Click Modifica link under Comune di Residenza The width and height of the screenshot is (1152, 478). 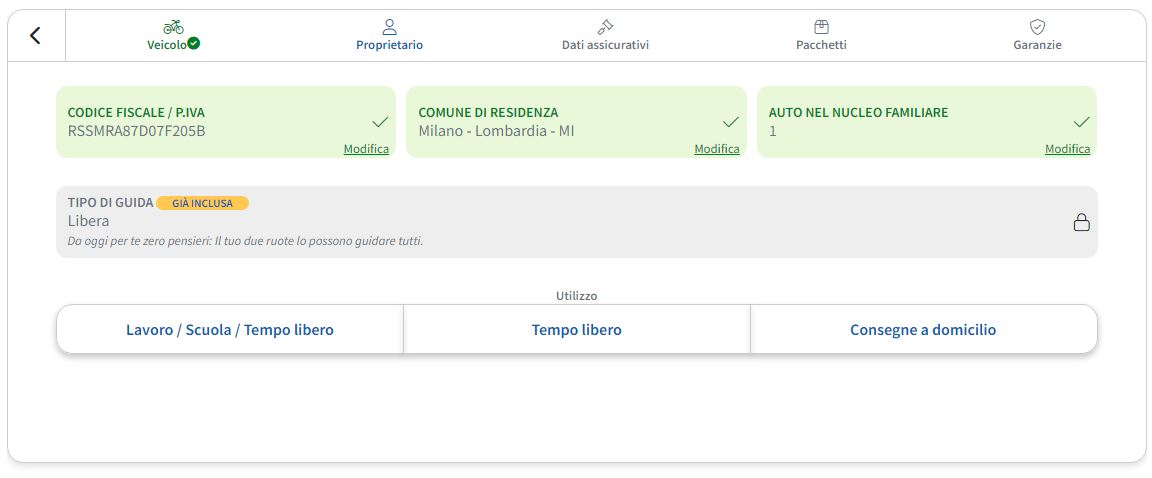coord(717,149)
